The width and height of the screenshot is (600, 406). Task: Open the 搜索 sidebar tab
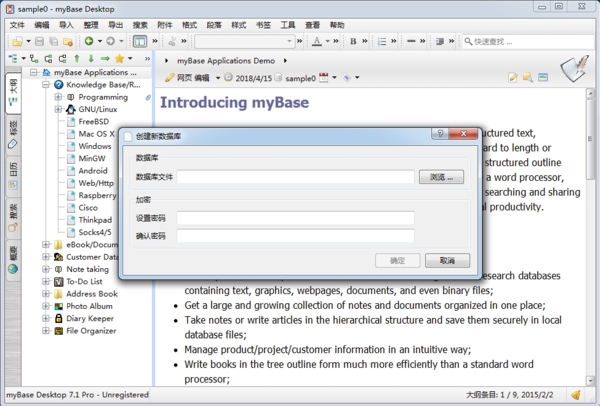pos(13,218)
